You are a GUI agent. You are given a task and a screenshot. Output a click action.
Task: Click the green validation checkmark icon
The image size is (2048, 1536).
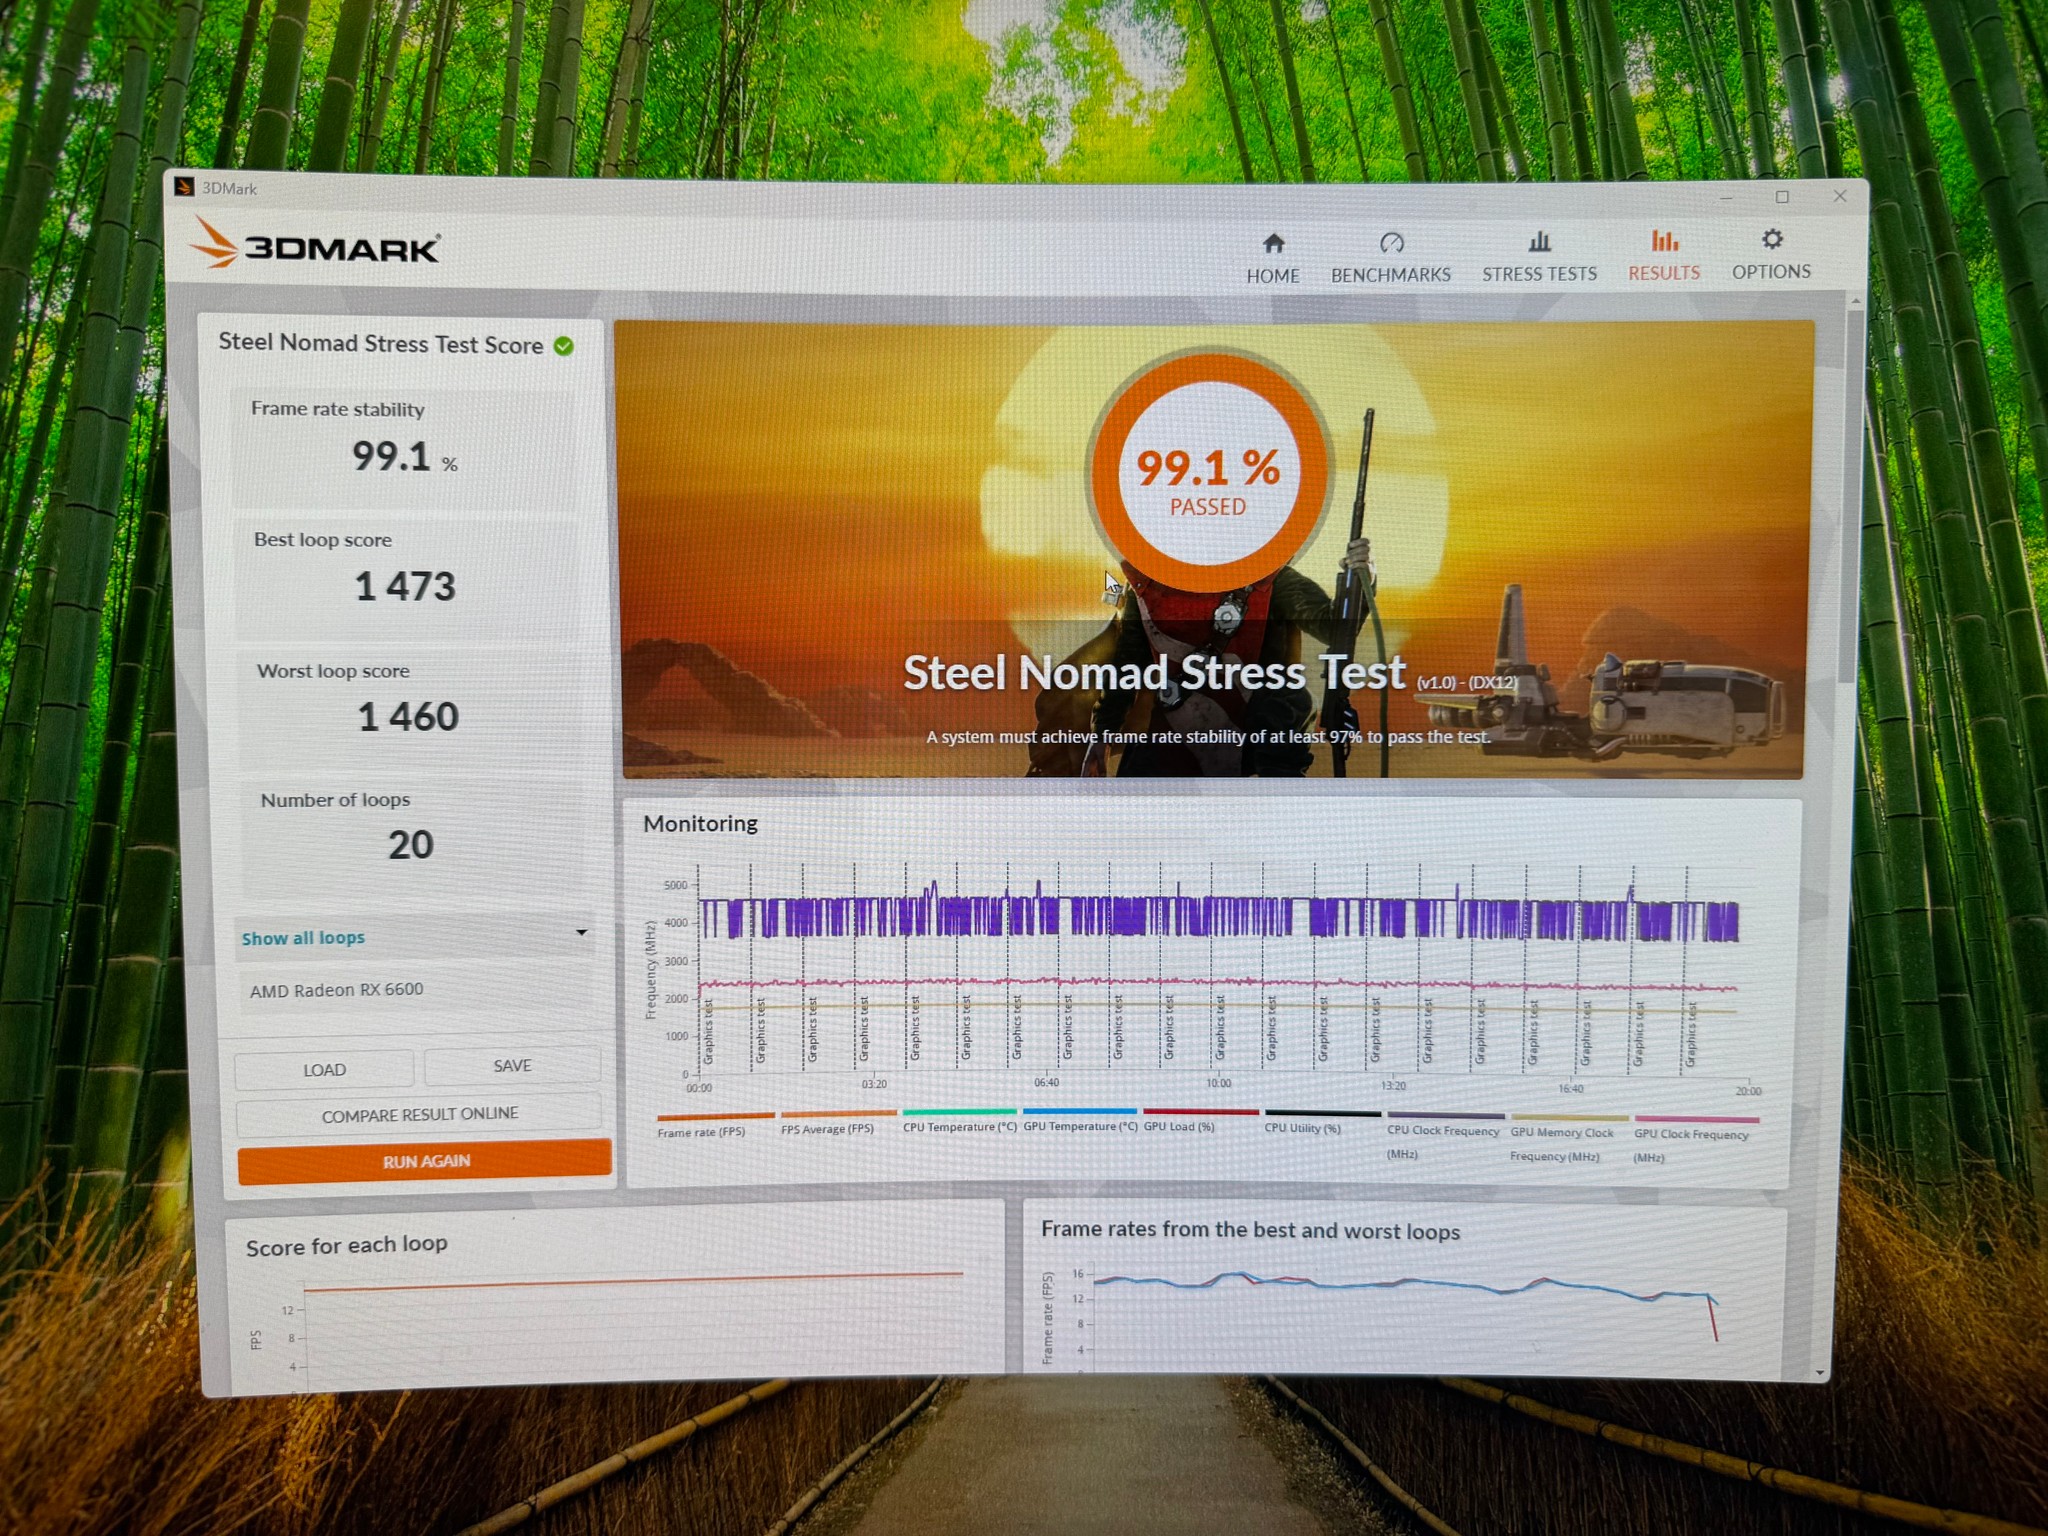[x=564, y=346]
